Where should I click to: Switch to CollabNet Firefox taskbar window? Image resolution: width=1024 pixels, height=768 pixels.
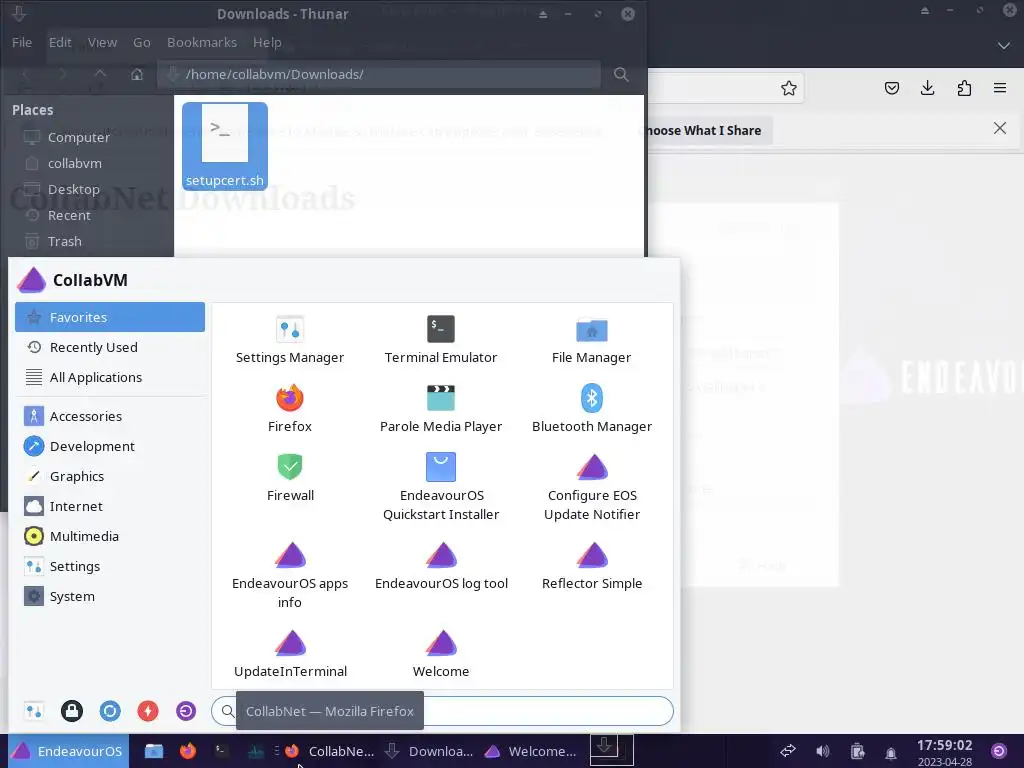click(330, 751)
